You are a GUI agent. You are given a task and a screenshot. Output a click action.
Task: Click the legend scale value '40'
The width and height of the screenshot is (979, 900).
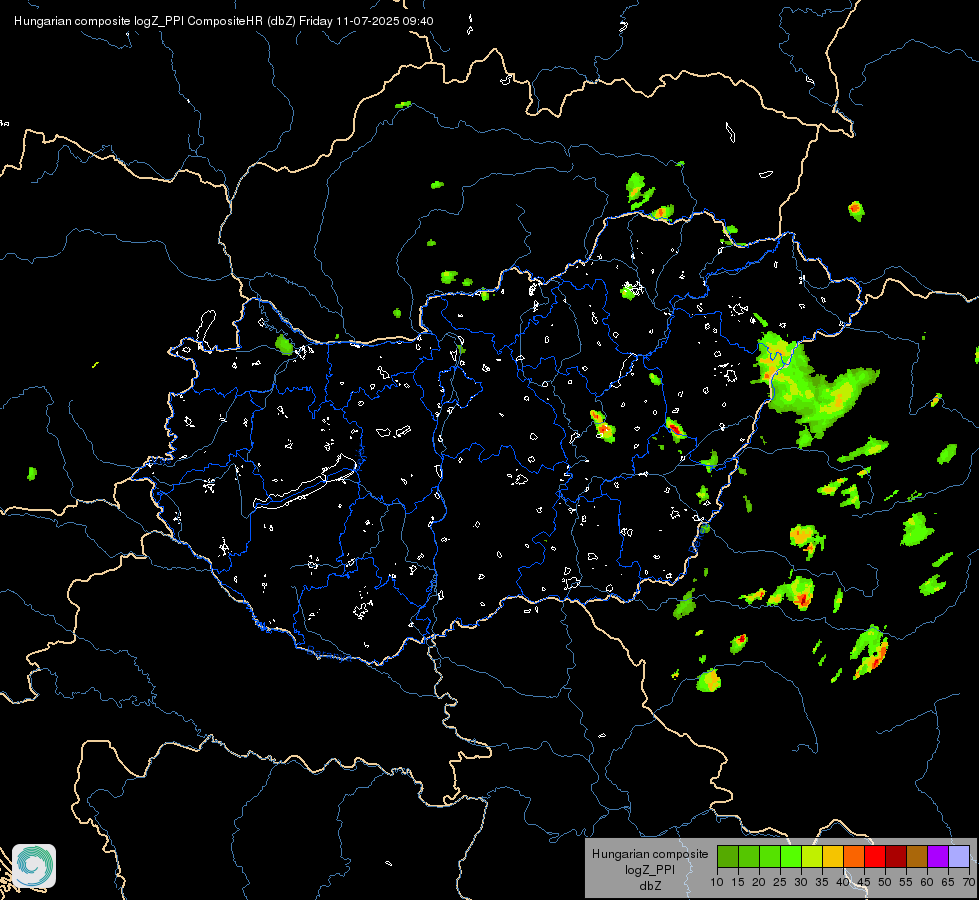click(x=843, y=882)
